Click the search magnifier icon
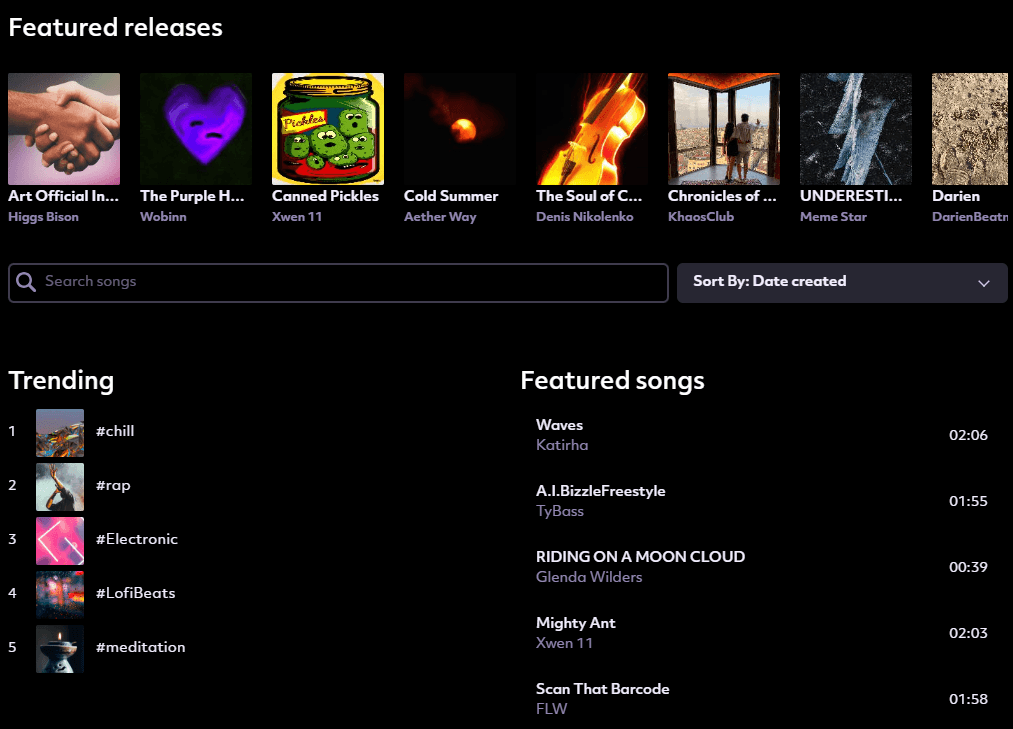Viewport: 1013px width, 729px height. (27, 282)
